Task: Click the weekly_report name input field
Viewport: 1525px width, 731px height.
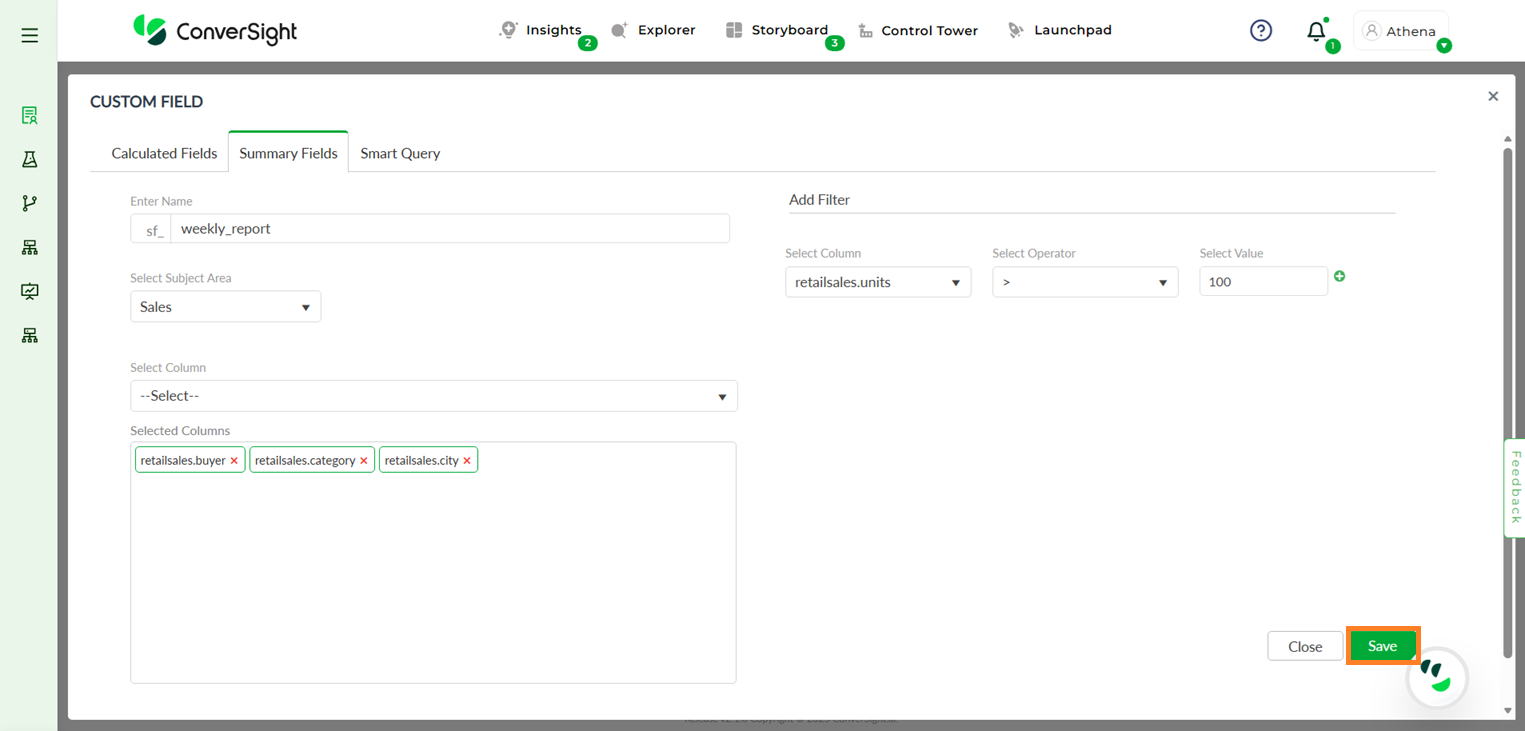Action: click(450, 229)
